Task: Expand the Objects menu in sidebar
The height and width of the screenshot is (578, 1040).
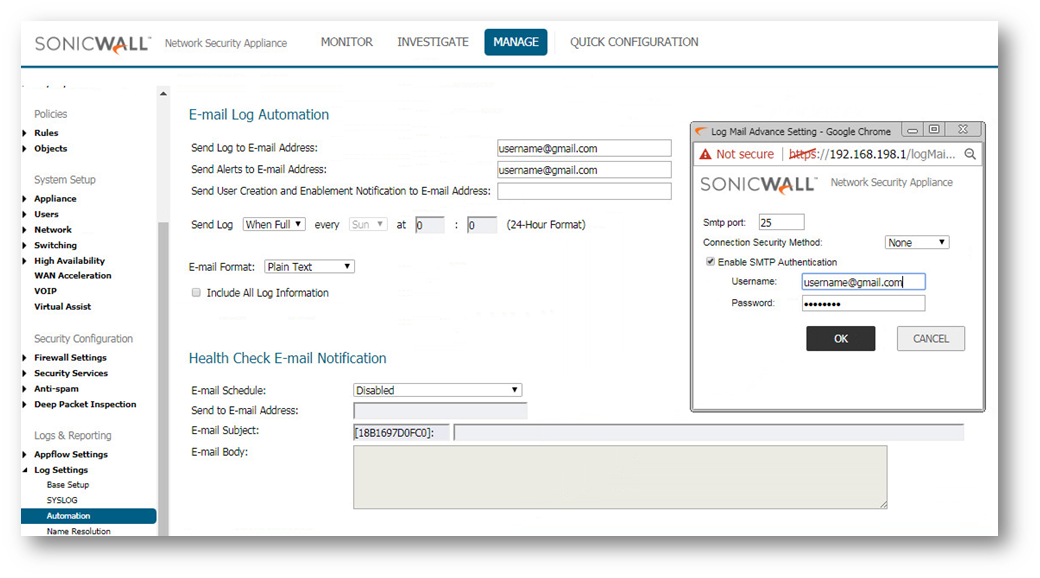Action: [x=50, y=149]
